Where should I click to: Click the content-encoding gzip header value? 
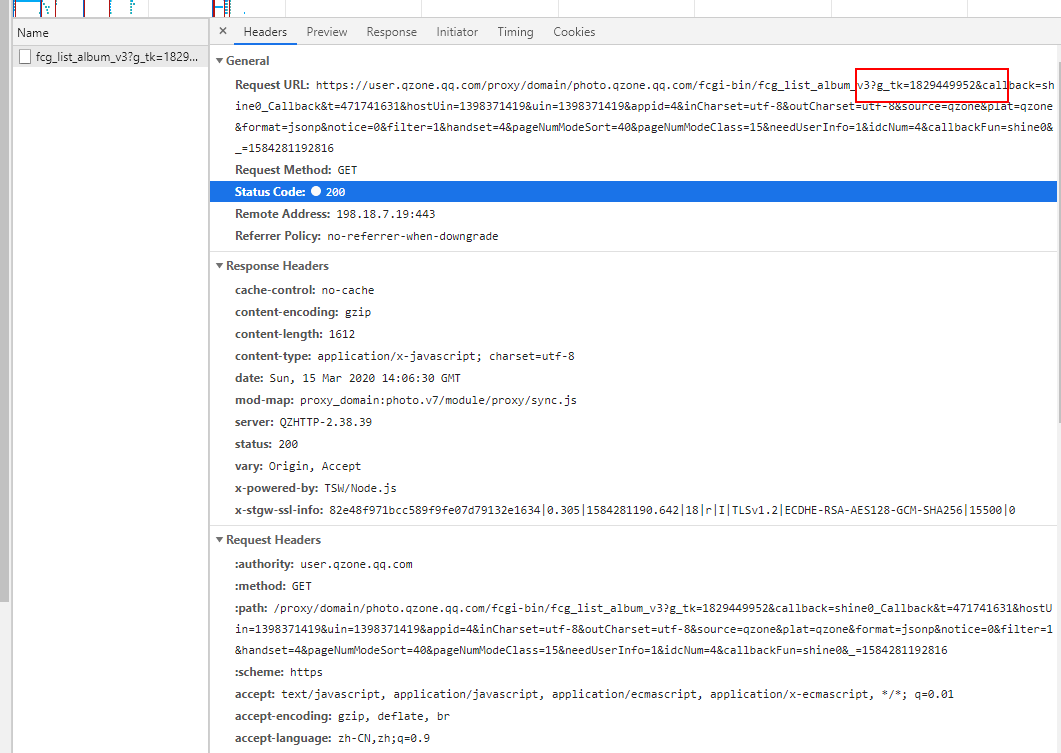click(359, 311)
